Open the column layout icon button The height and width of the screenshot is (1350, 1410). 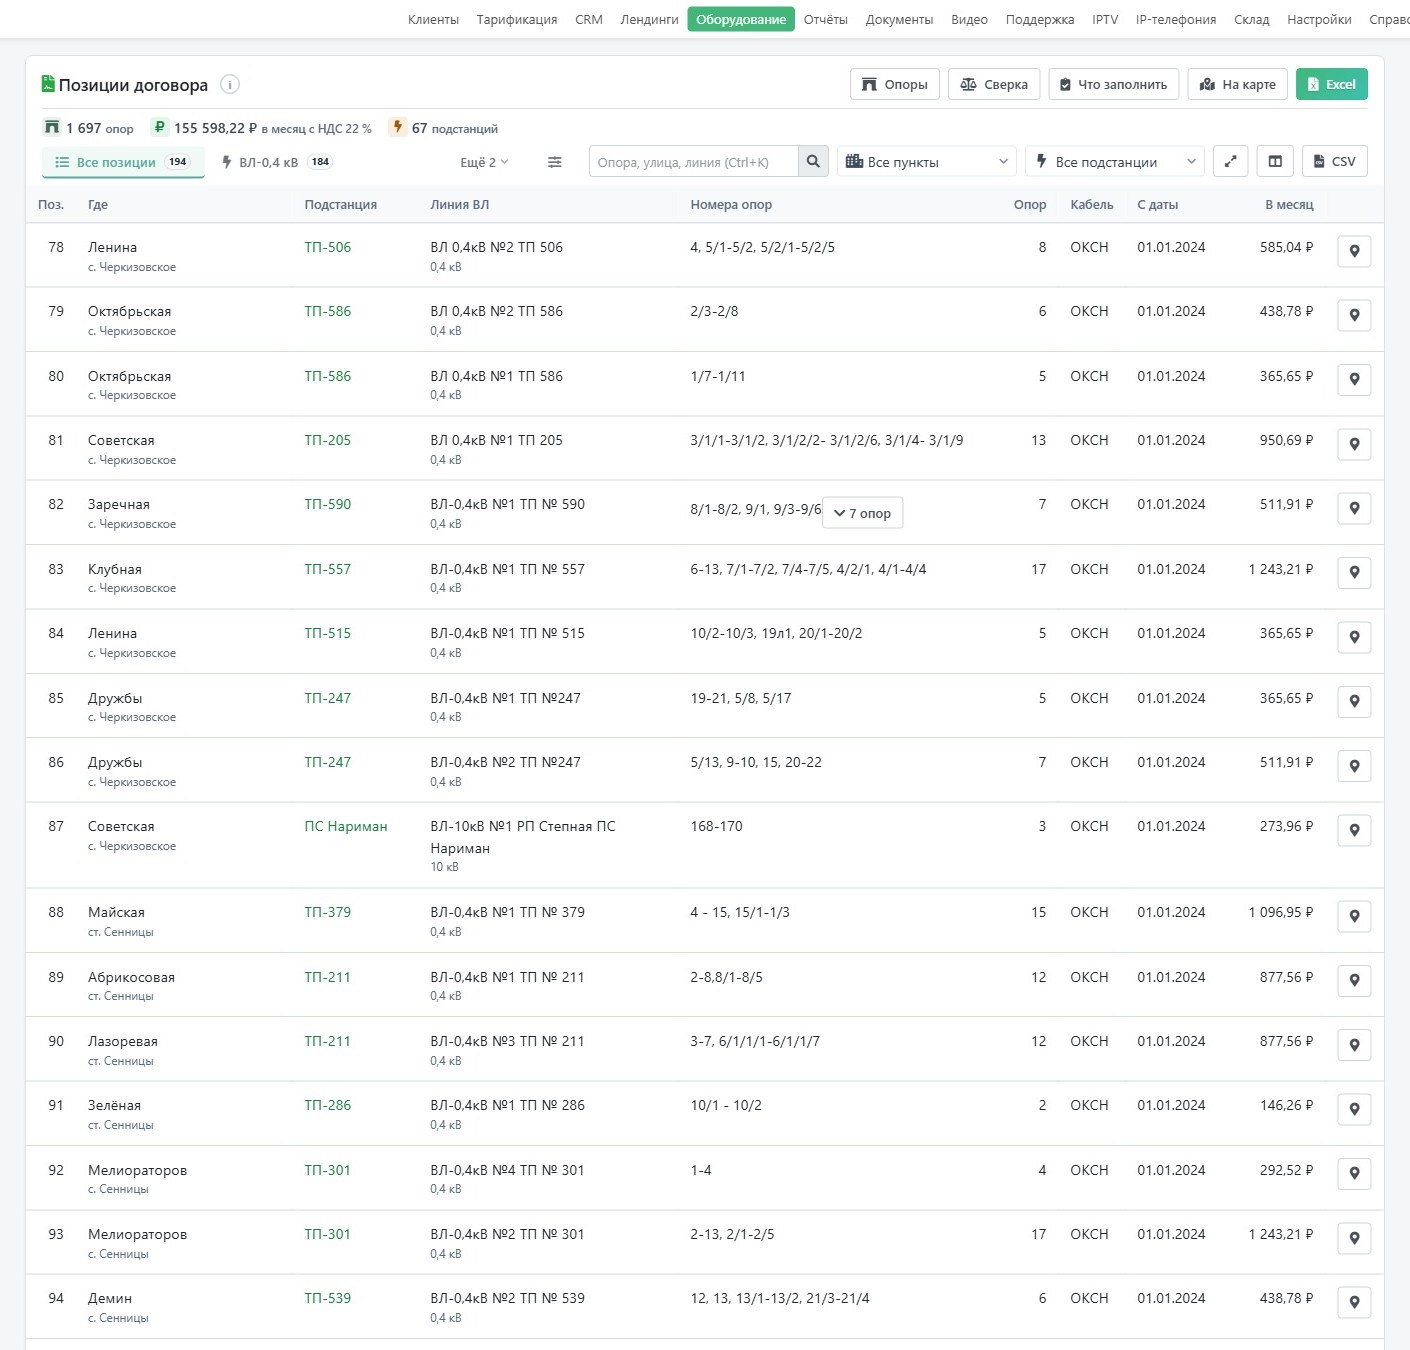pyautogui.click(x=1275, y=161)
